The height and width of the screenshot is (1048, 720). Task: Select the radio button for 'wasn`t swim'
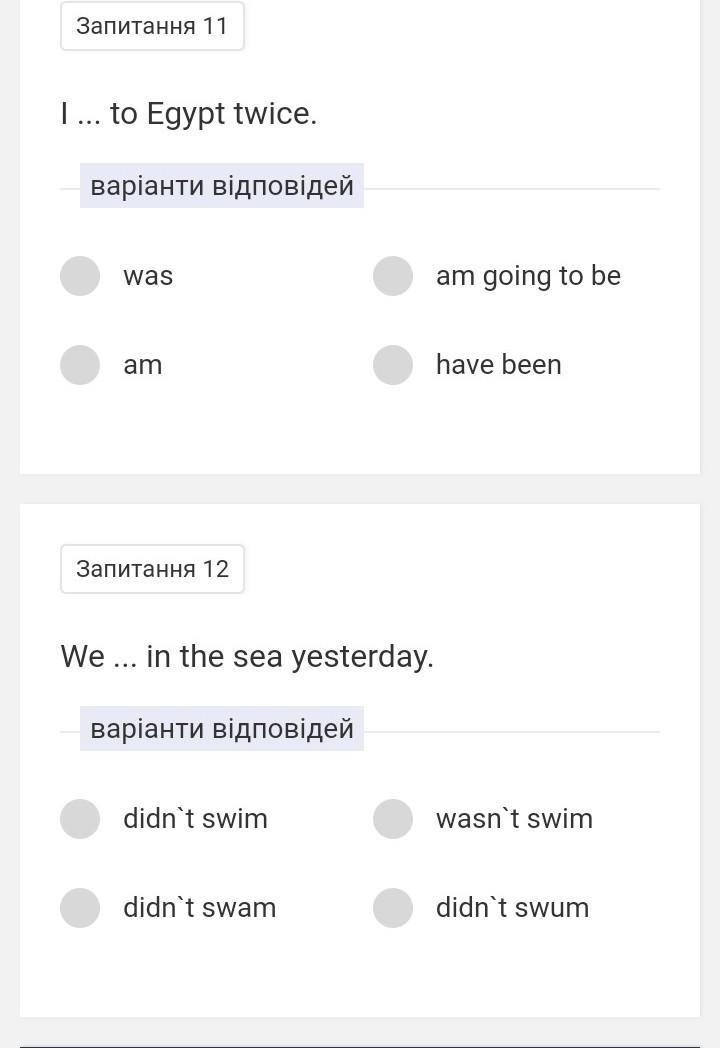(x=393, y=819)
